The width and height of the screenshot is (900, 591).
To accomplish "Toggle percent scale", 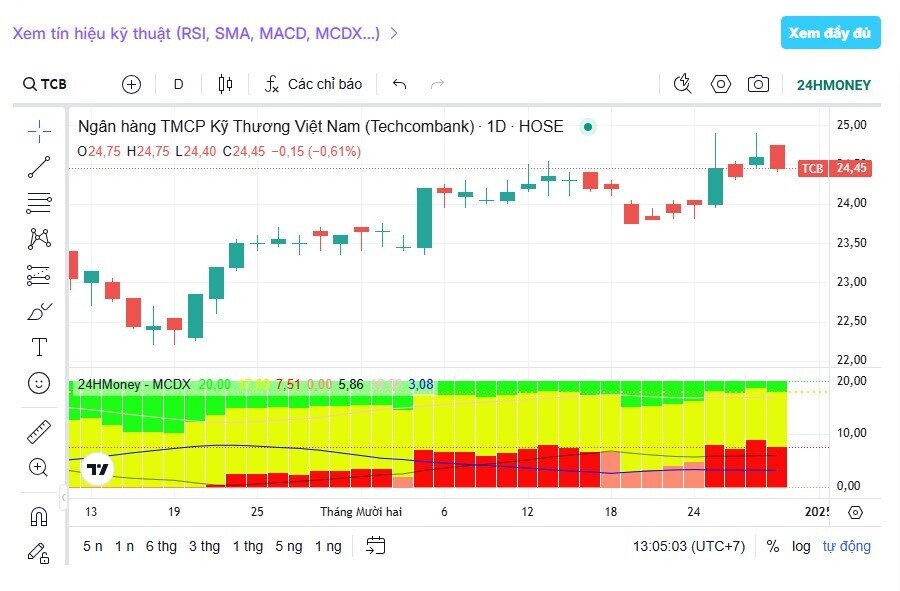I will click(773, 546).
